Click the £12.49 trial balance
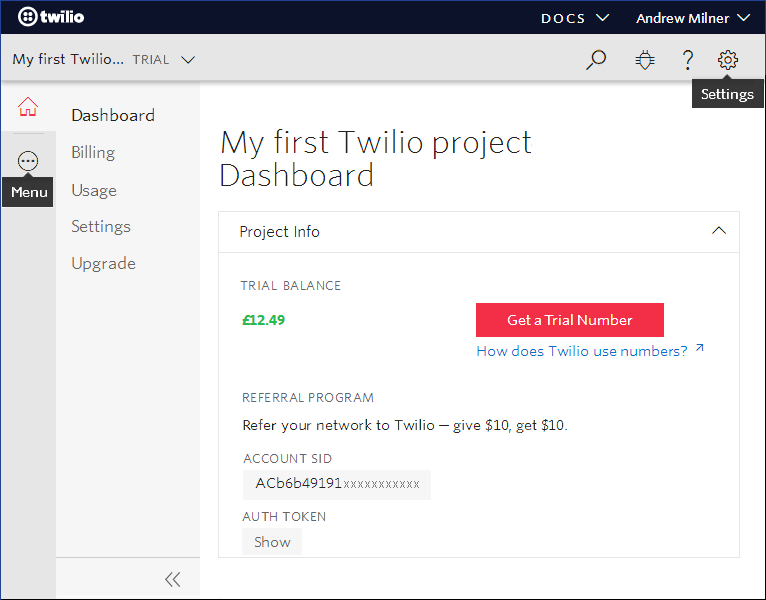This screenshot has height=600, width=766. click(263, 320)
